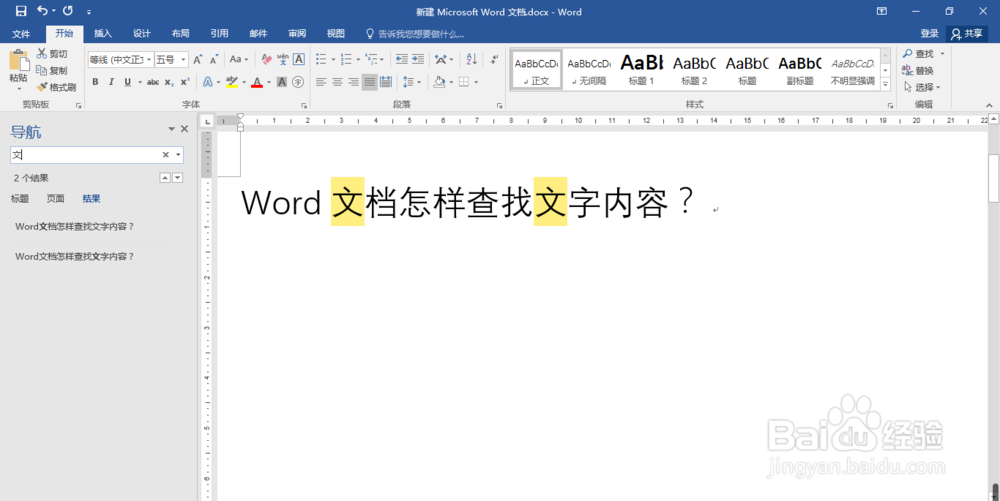Open search options dropdown in navigation box
Viewport: 1000px width, 501px height.
(179, 155)
